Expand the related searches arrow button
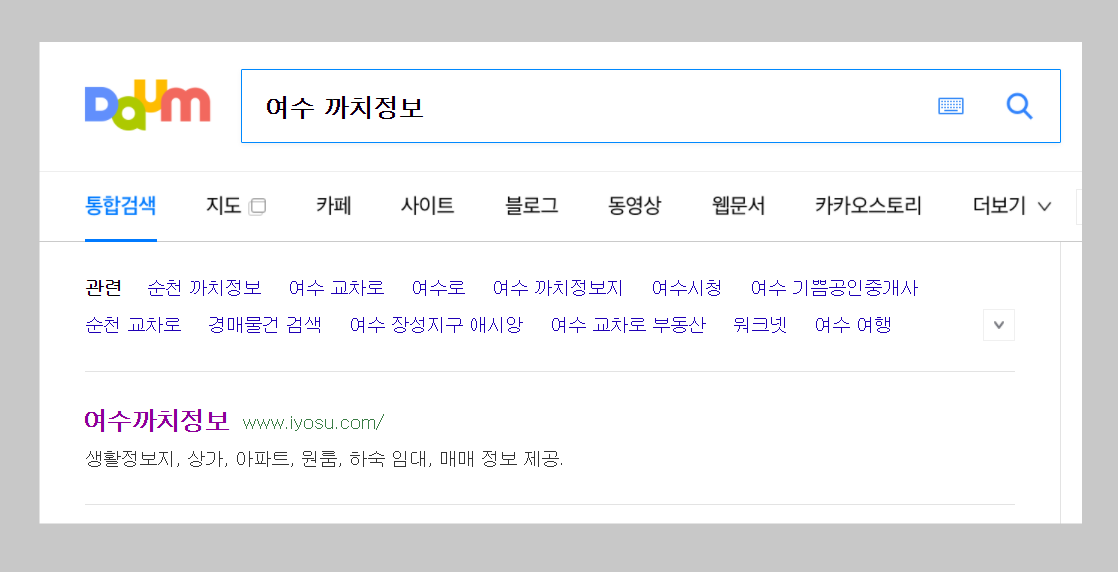This screenshot has height=572, width=1118. coord(998,325)
